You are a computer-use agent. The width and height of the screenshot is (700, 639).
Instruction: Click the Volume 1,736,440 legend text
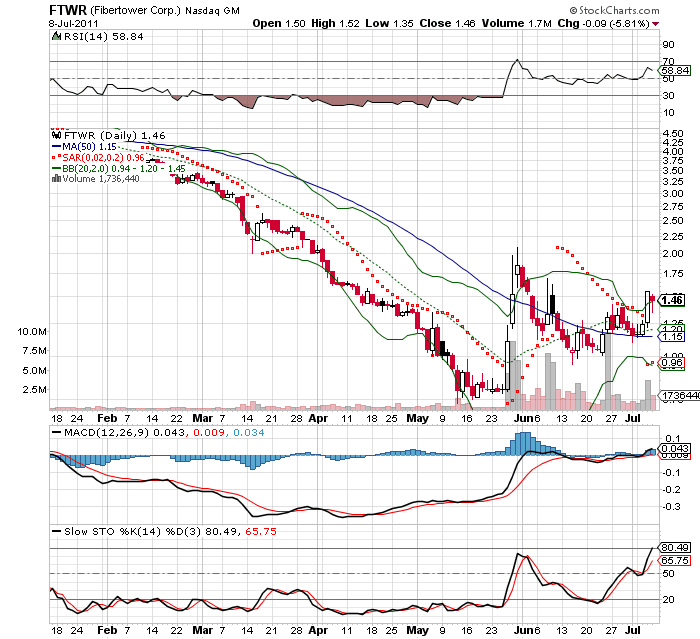tap(101, 179)
